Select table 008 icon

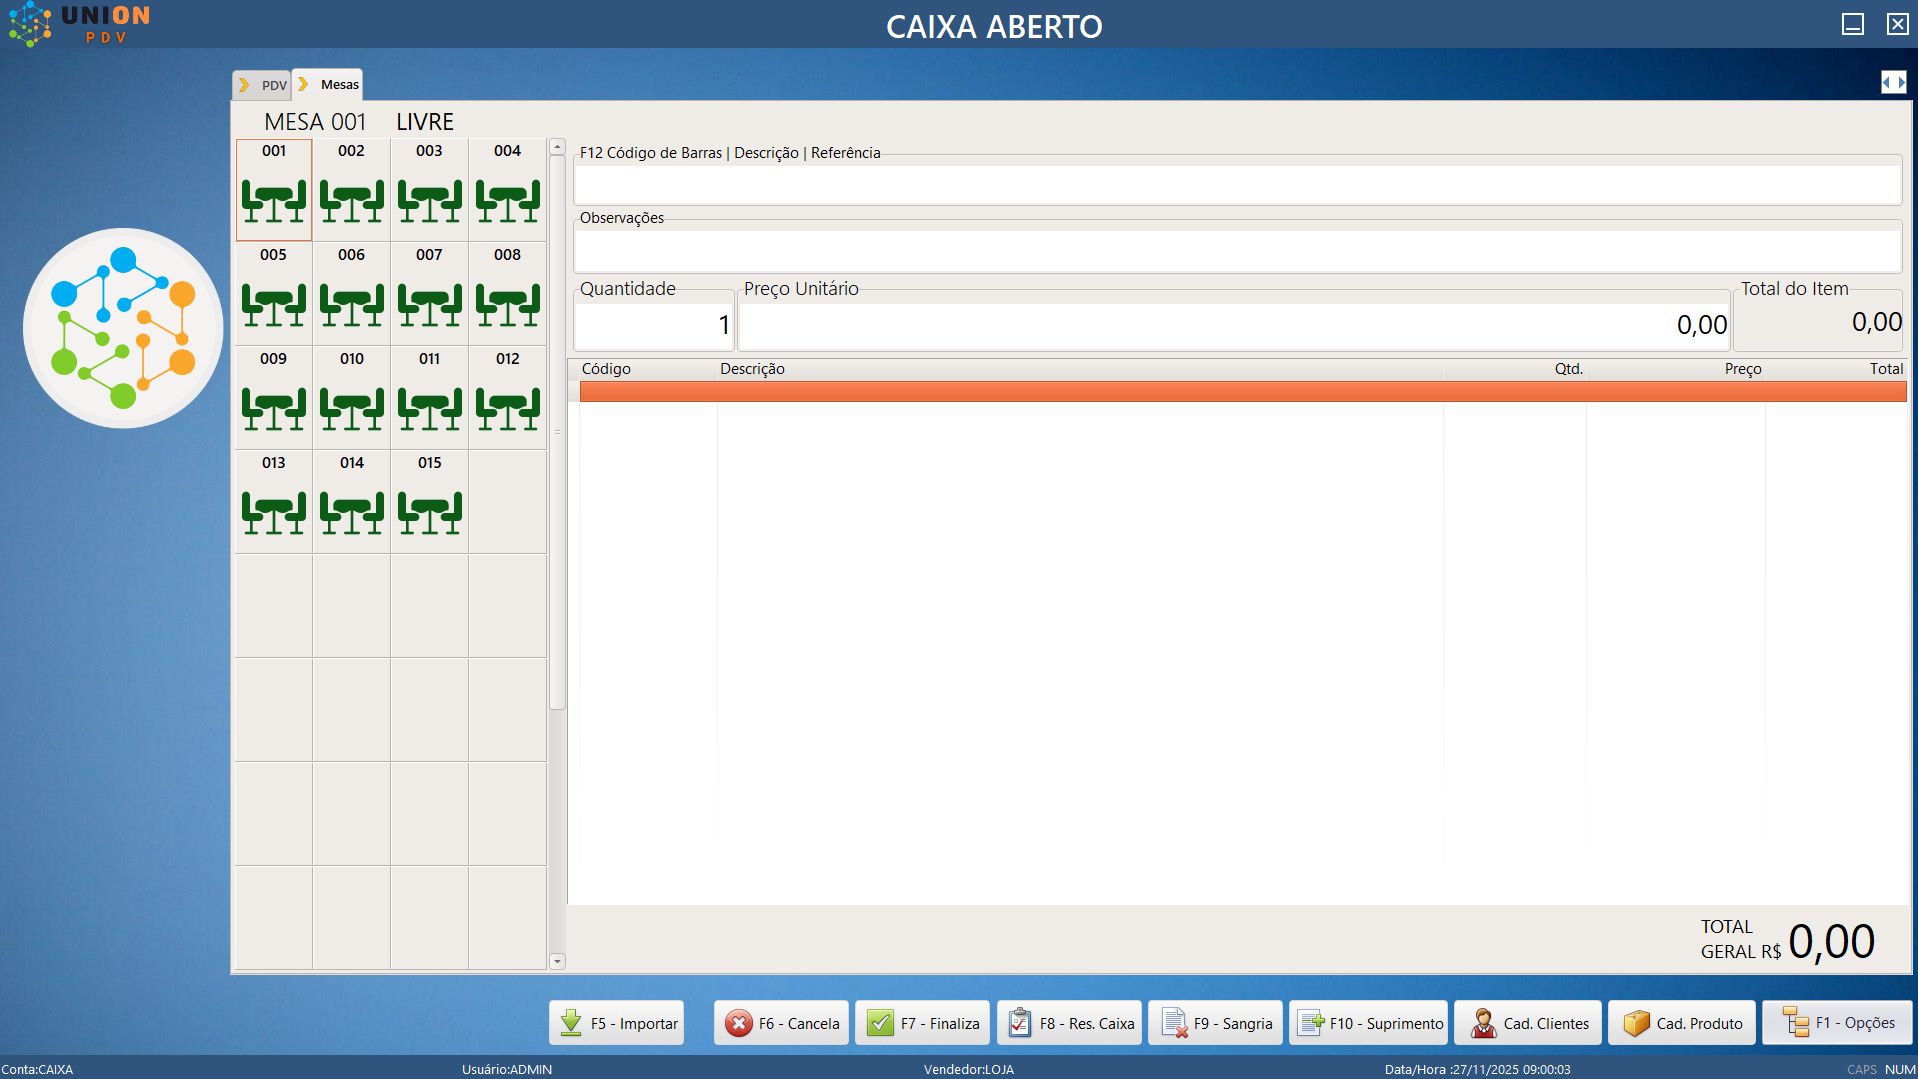click(507, 306)
